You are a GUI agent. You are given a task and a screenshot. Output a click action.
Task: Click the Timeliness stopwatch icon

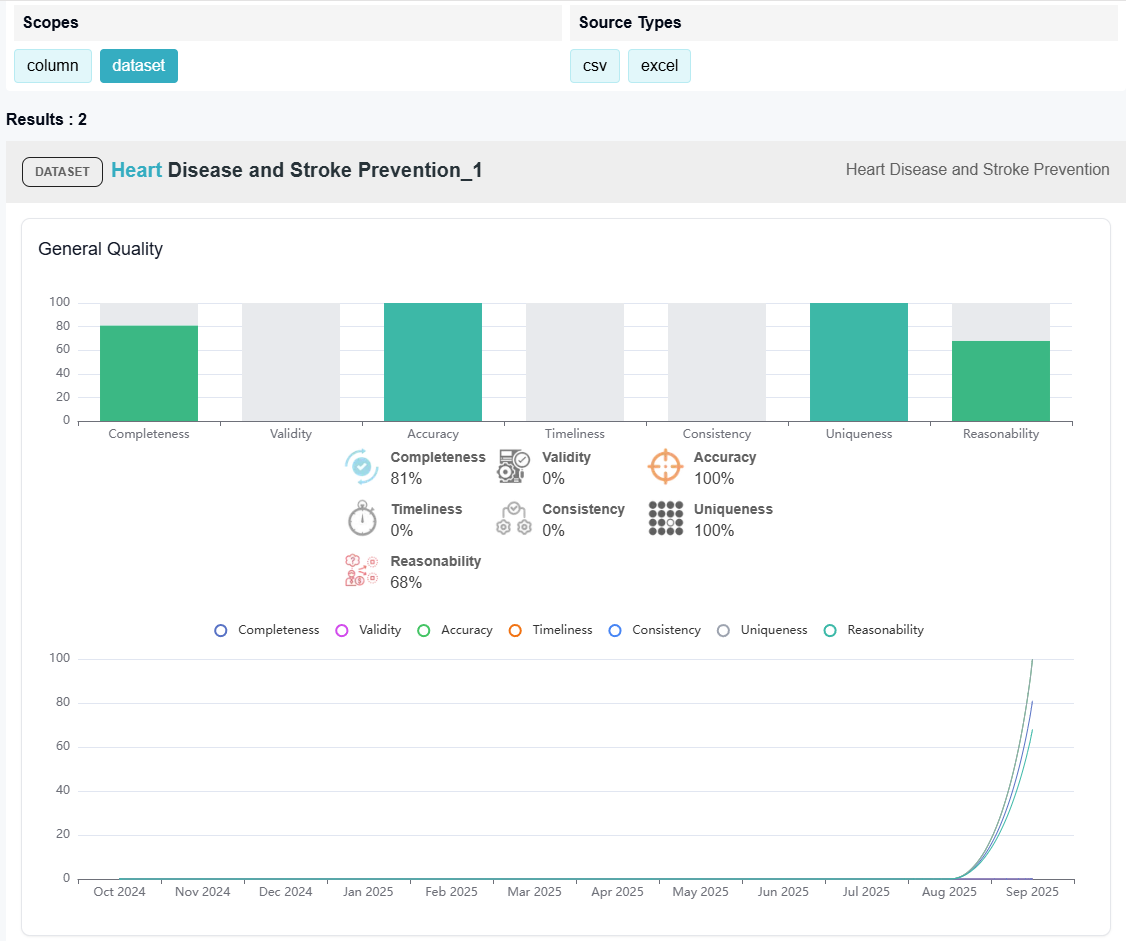(361, 519)
